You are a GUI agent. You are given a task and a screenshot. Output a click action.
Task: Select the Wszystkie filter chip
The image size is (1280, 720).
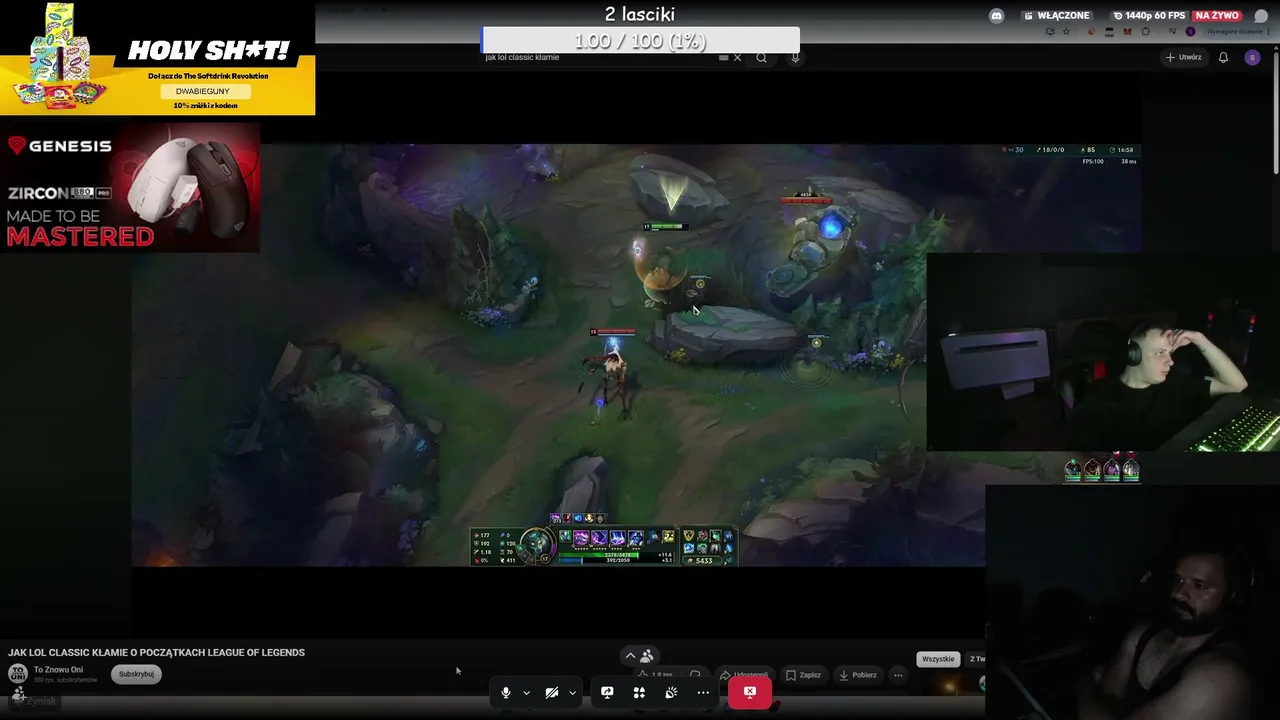[938, 659]
